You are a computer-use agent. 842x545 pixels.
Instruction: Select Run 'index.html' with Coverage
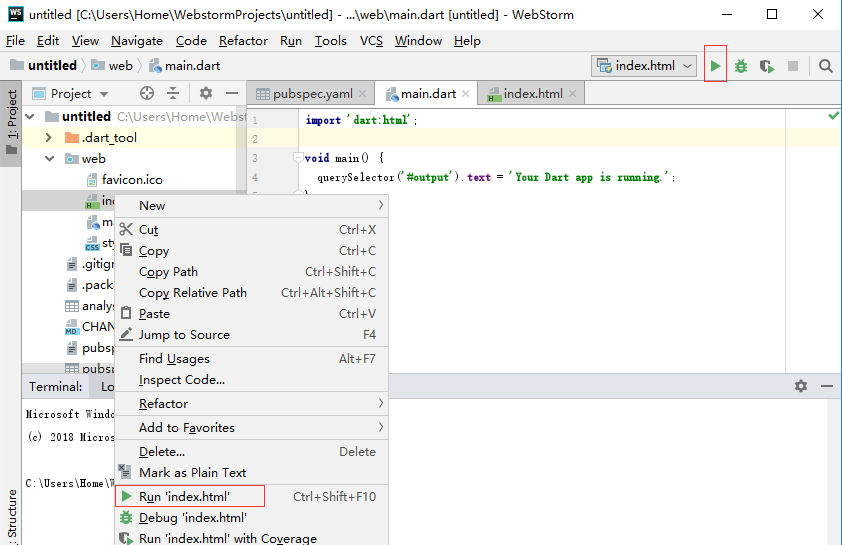pyautogui.click(x=251, y=538)
